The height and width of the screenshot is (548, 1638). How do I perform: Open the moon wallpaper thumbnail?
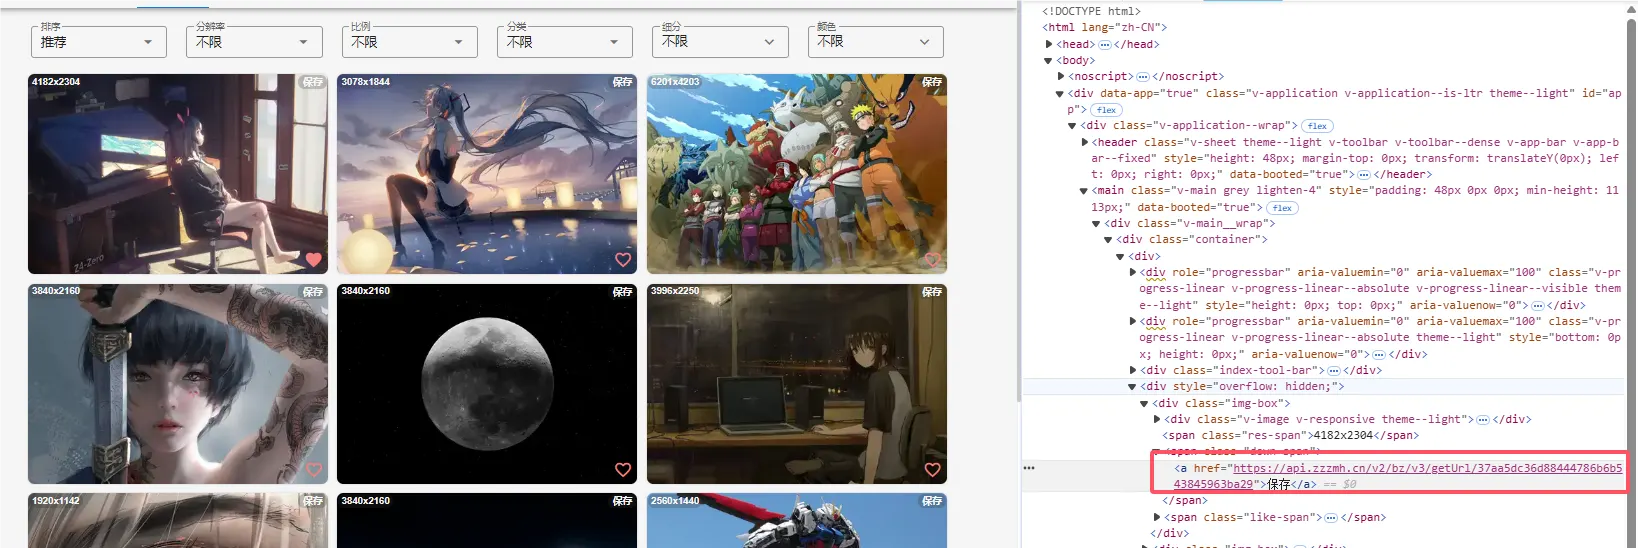pos(487,384)
